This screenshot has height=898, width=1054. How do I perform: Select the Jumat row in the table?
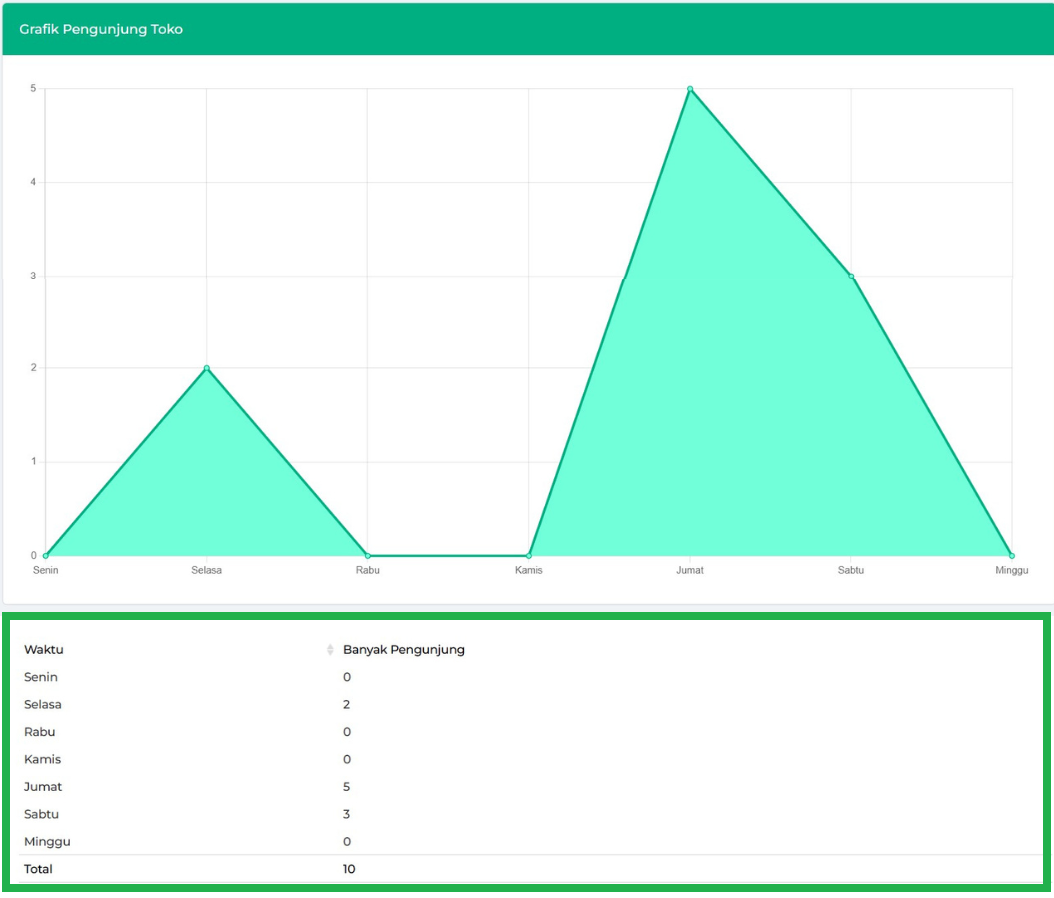[x=43, y=787]
